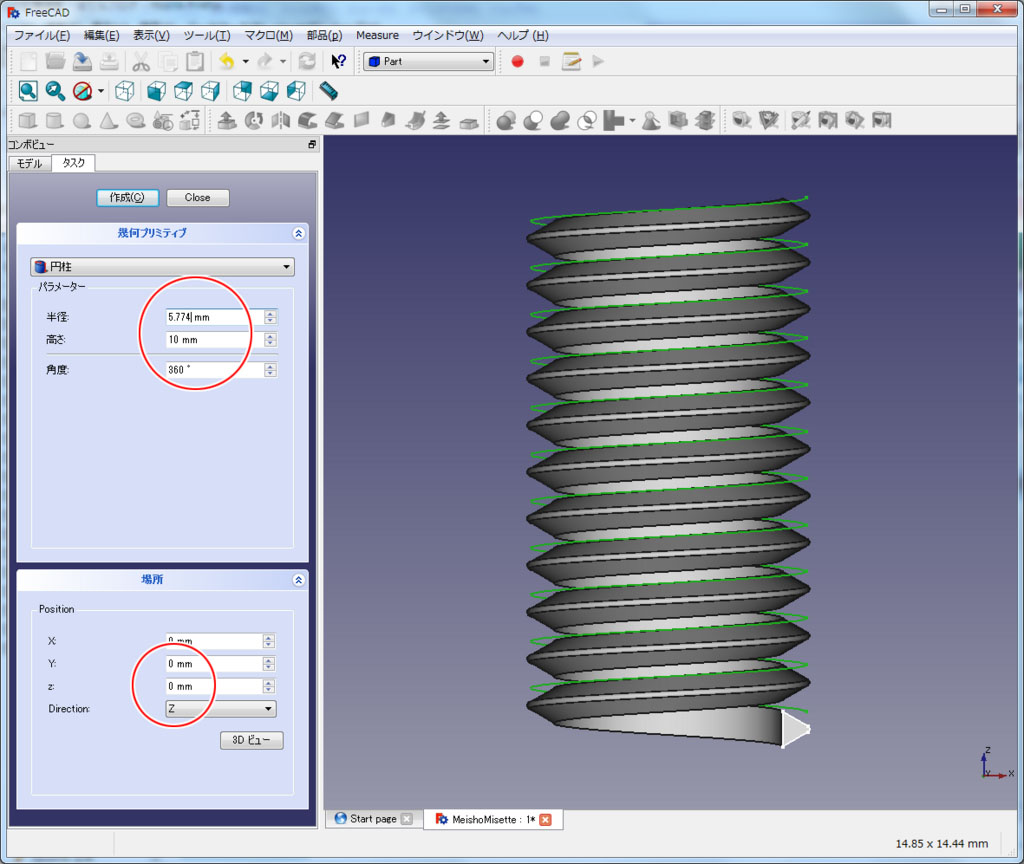1024x864 pixels.
Task: Click the Refresh icon
Action: (x=307, y=61)
